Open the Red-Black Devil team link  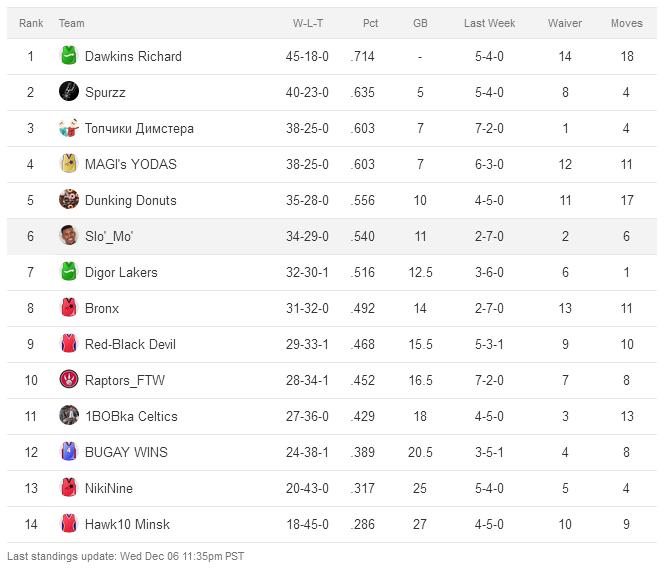[130, 344]
